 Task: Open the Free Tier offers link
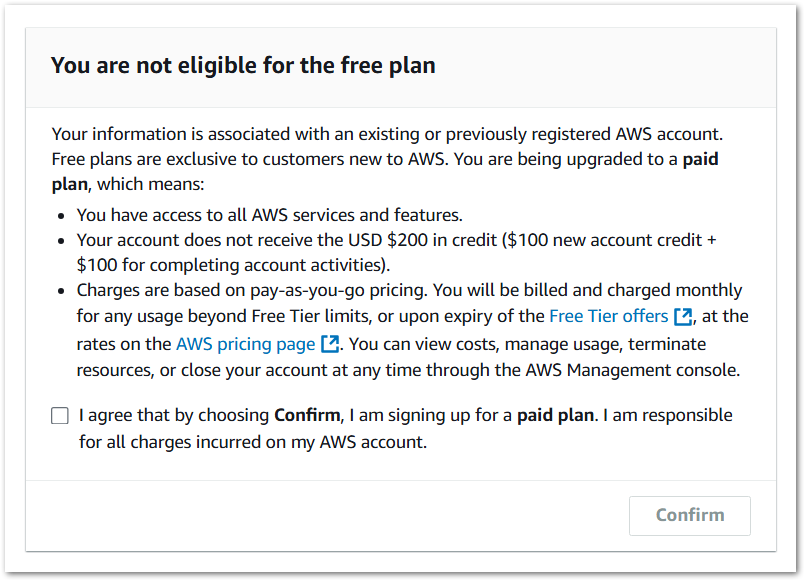[608, 316]
